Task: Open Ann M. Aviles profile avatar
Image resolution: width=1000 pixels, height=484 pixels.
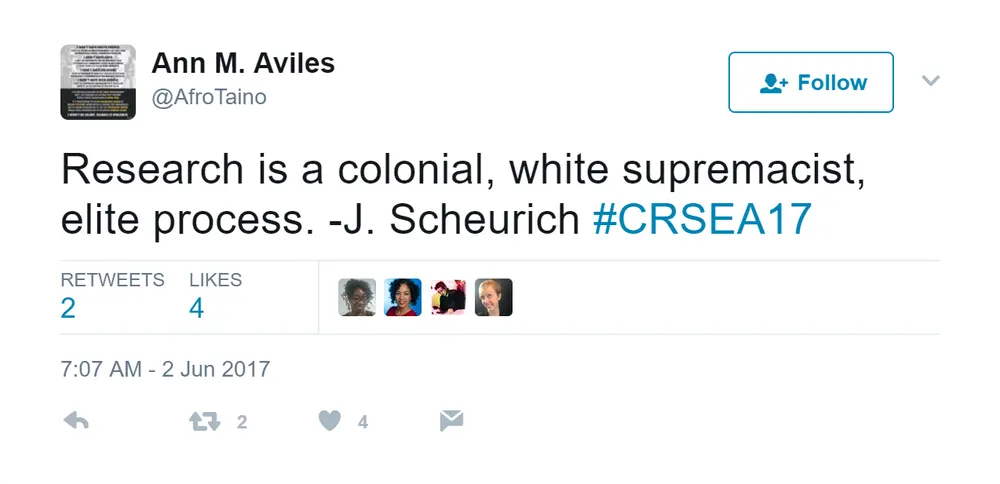Action: (98, 82)
